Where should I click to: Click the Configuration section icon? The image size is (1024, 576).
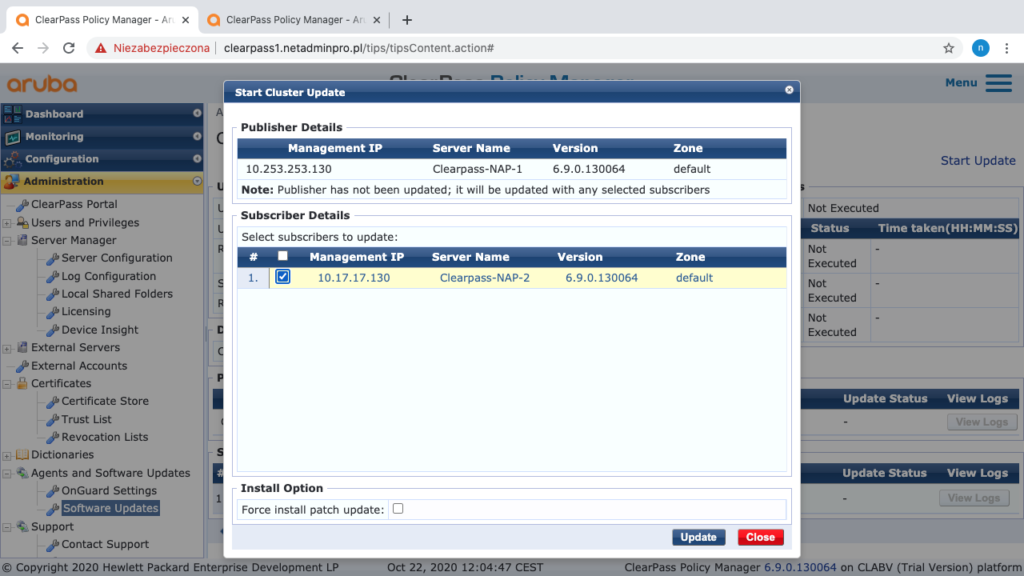pyautogui.click(x=13, y=159)
